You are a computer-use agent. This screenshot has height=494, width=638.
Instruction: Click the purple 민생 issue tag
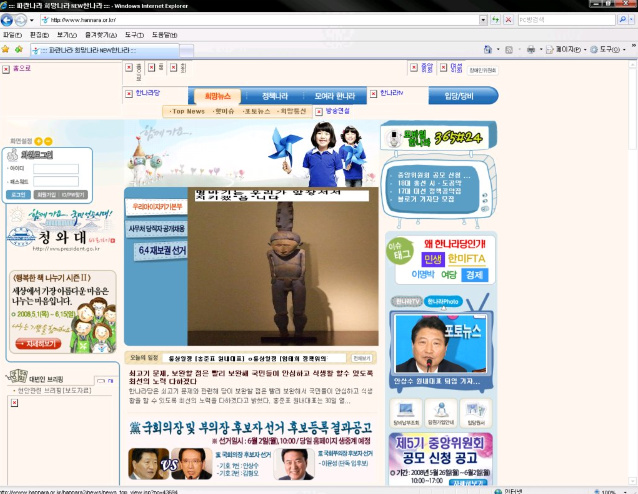(x=433, y=259)
